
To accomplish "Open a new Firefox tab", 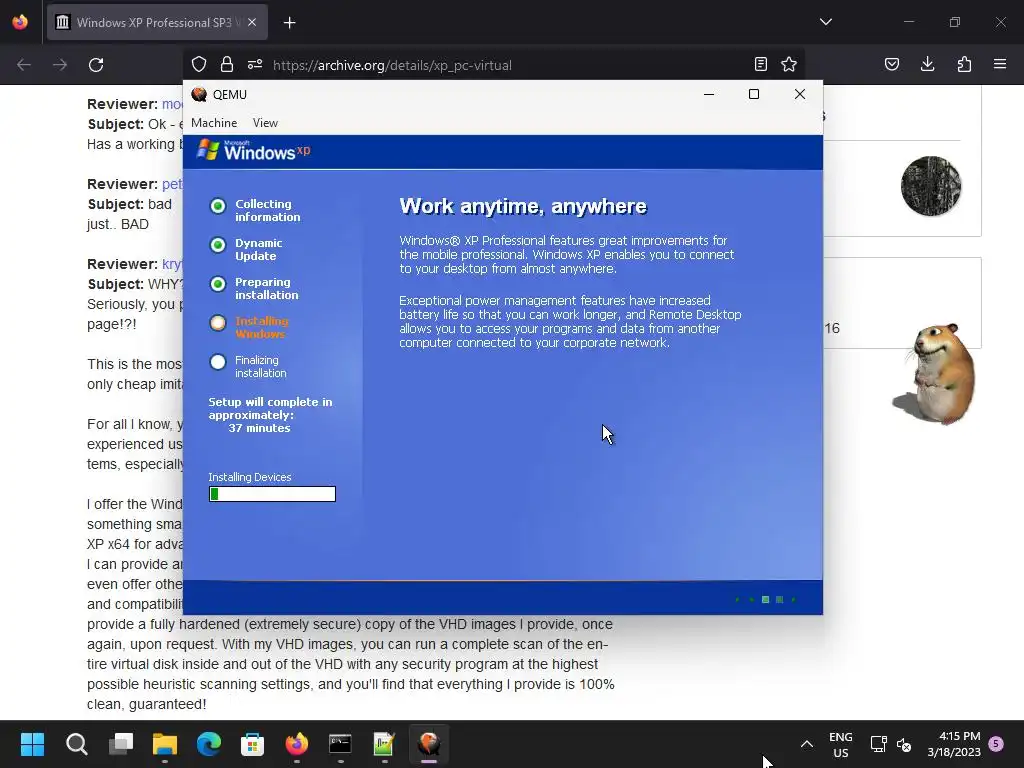I will [289, 23].
